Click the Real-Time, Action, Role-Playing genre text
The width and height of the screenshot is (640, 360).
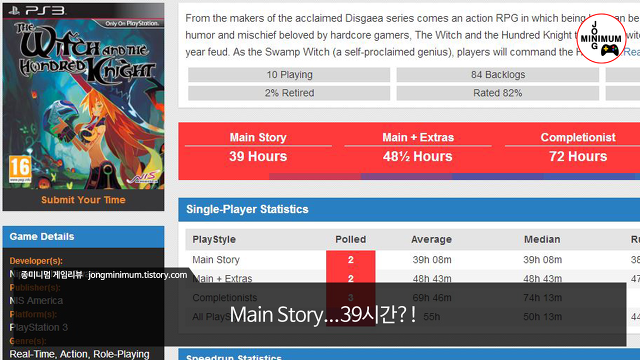click(80, 354)
